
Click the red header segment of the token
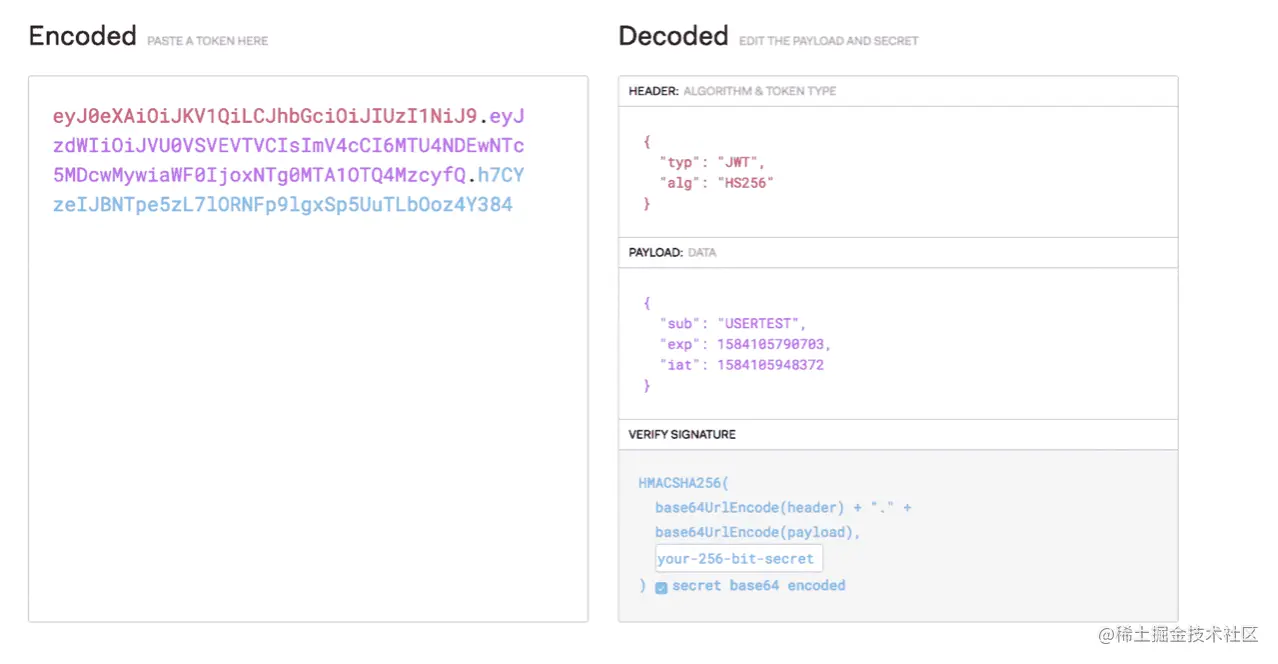[266, 116]
